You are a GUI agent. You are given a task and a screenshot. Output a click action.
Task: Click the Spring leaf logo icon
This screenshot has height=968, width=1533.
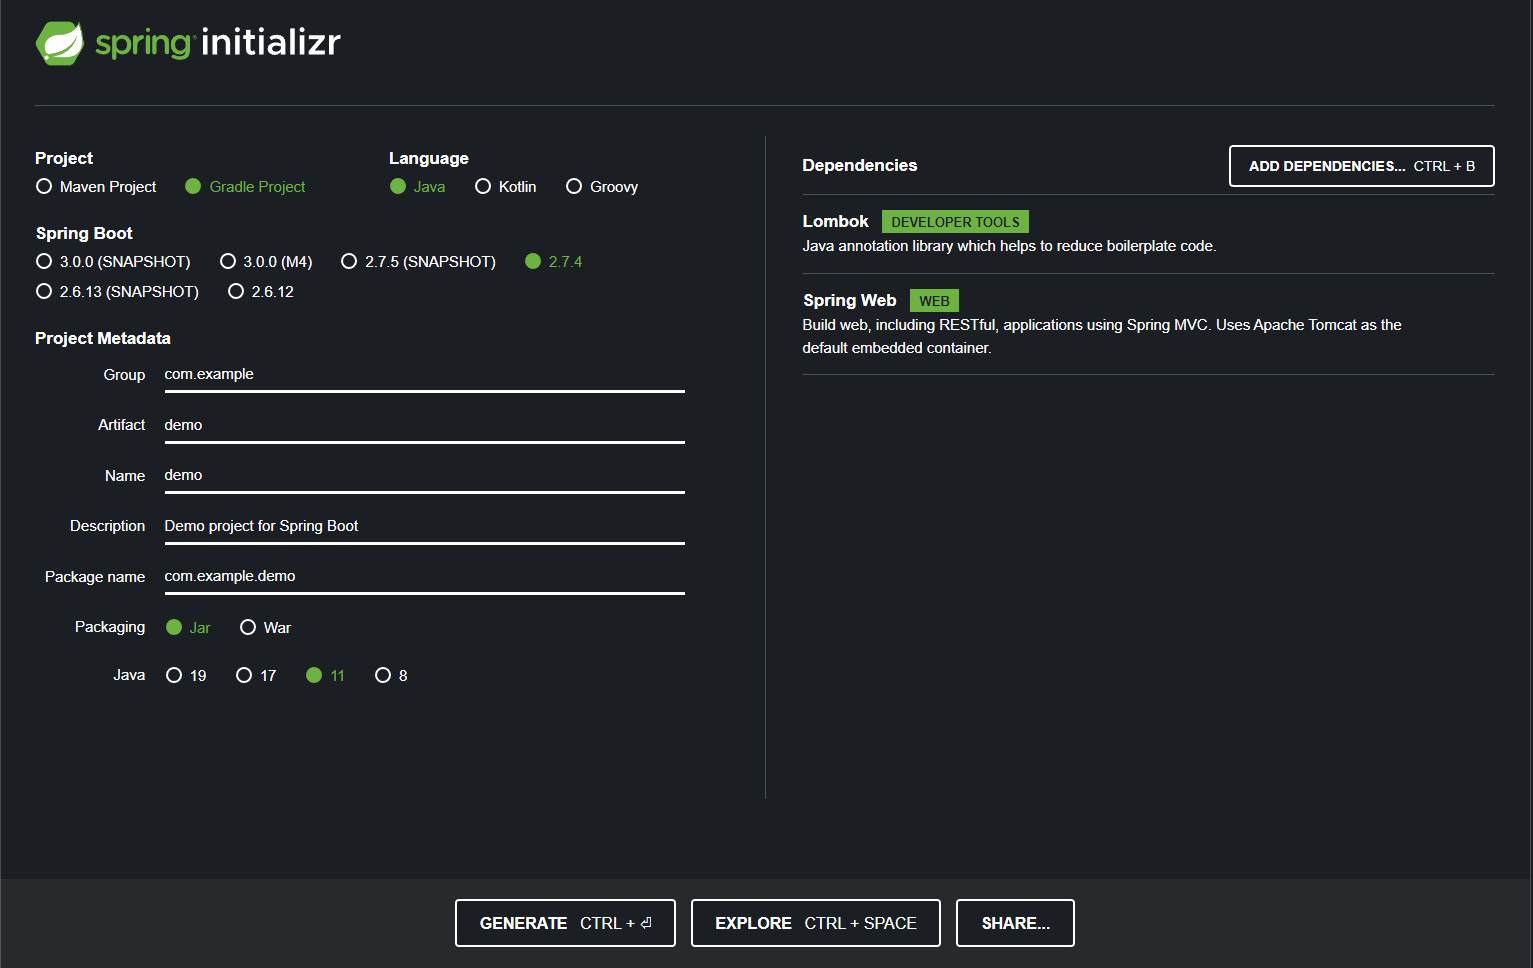coord(60,43)
